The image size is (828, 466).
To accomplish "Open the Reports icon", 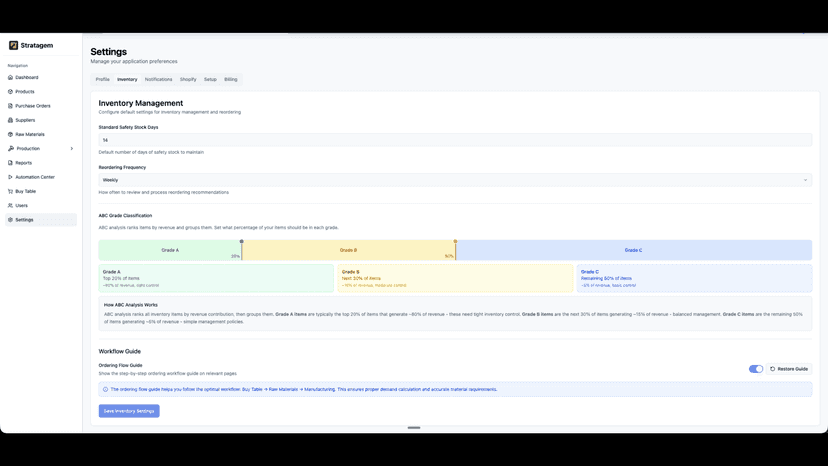I will tap(11, 163).
